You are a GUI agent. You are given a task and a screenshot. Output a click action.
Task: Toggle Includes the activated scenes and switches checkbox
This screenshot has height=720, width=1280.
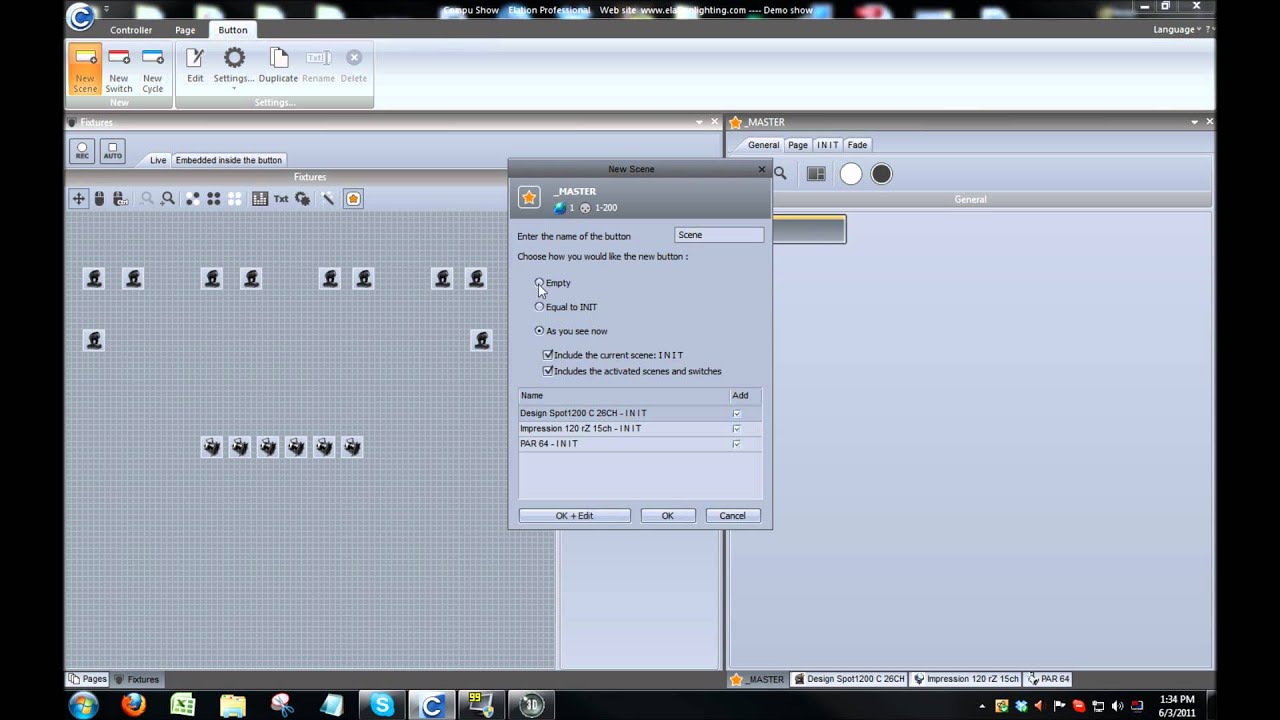coord(548,371)
